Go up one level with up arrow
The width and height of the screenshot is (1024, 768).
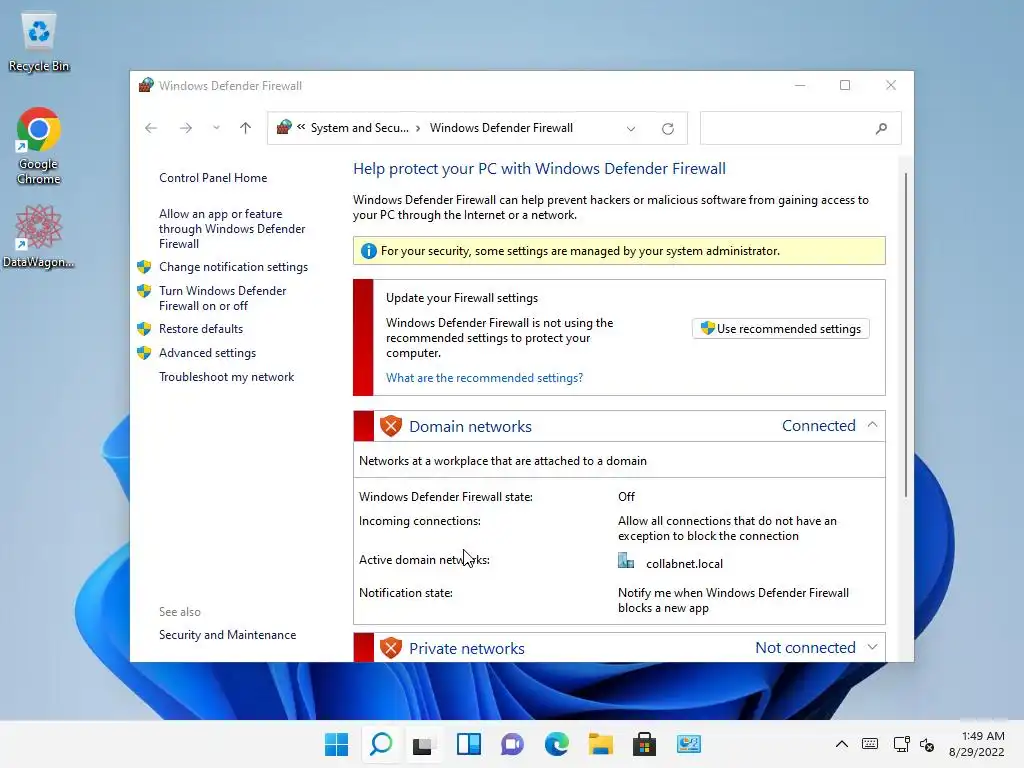pos(245,128)
